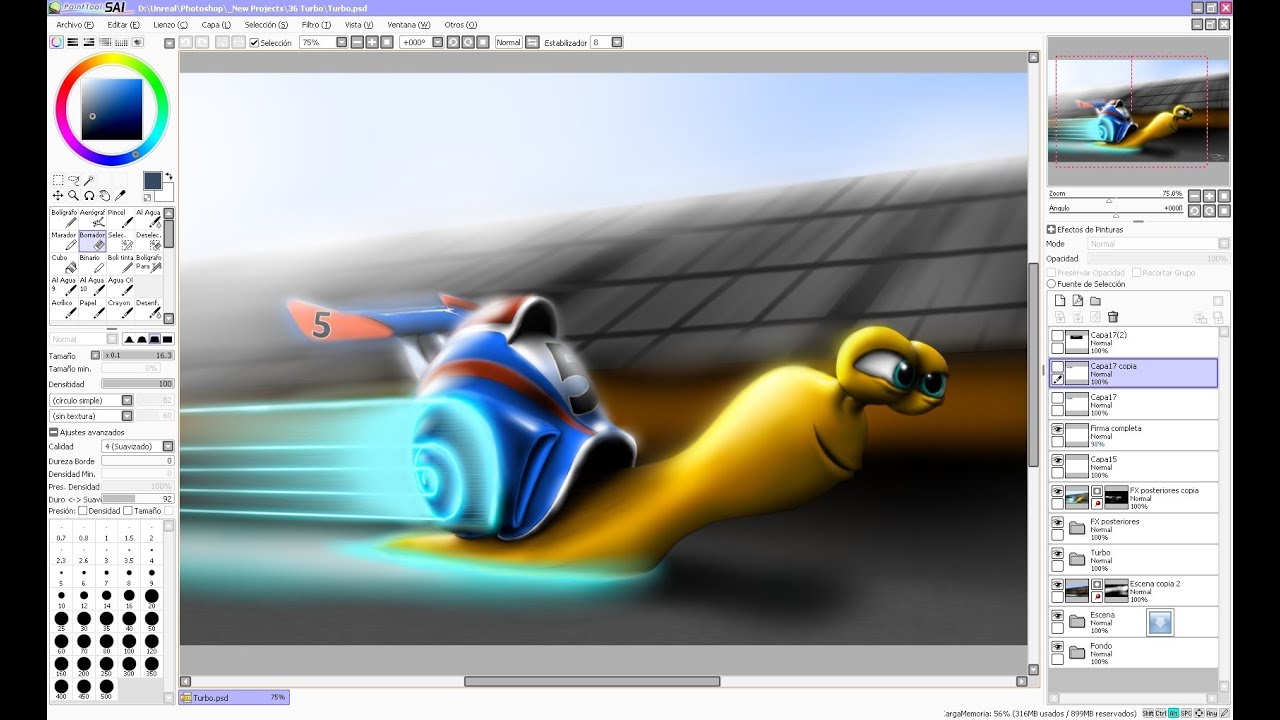1280x720 pixels.
Task: Choose the Borrador eraser tool
Action: (92, 240)
